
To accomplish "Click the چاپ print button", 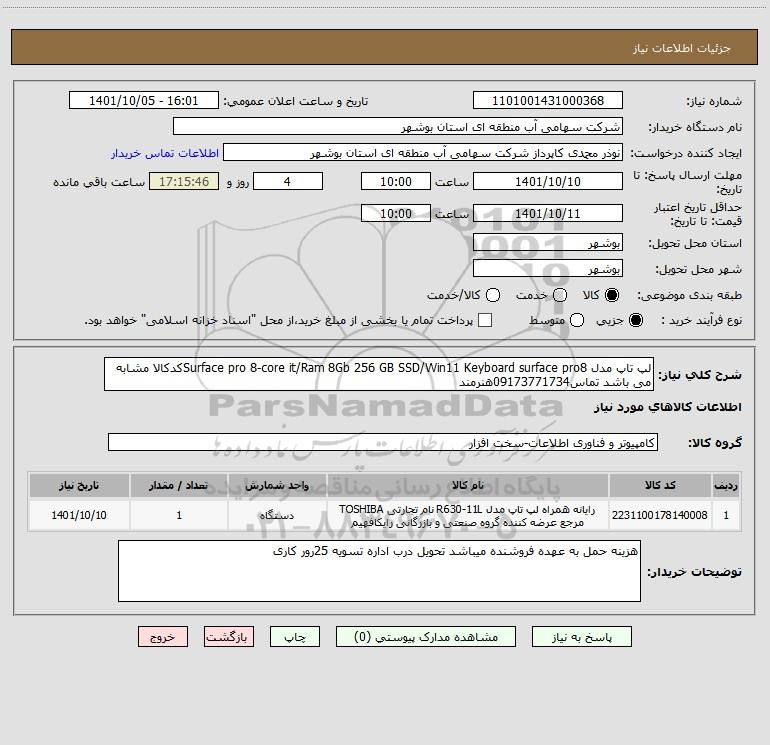I will [295, 637].
